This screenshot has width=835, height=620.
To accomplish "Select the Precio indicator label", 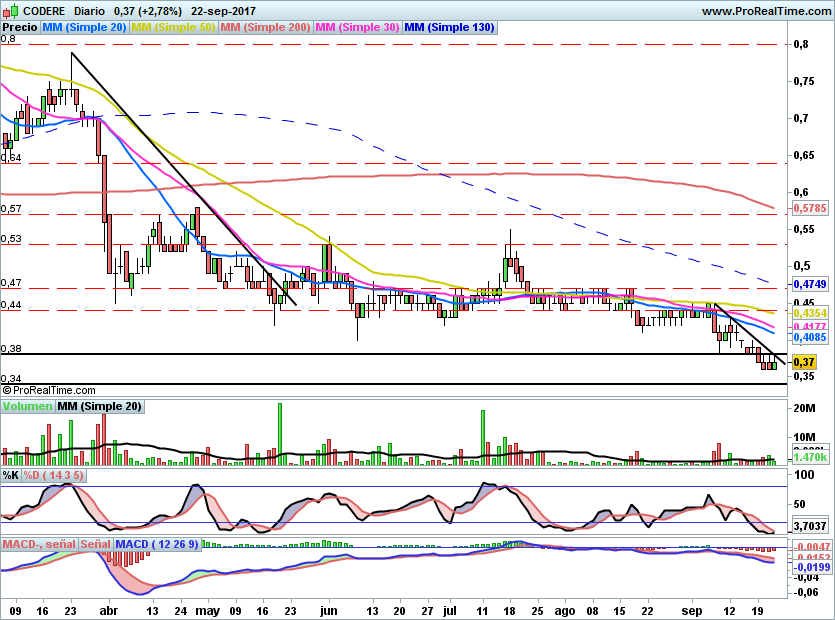I will click(x=19, y=28).
